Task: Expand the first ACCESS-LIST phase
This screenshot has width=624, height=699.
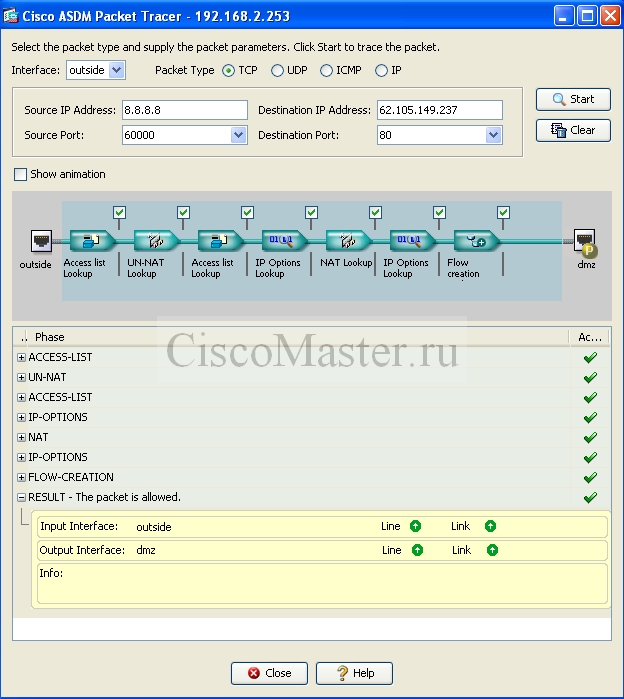Action: coord(21,358)
